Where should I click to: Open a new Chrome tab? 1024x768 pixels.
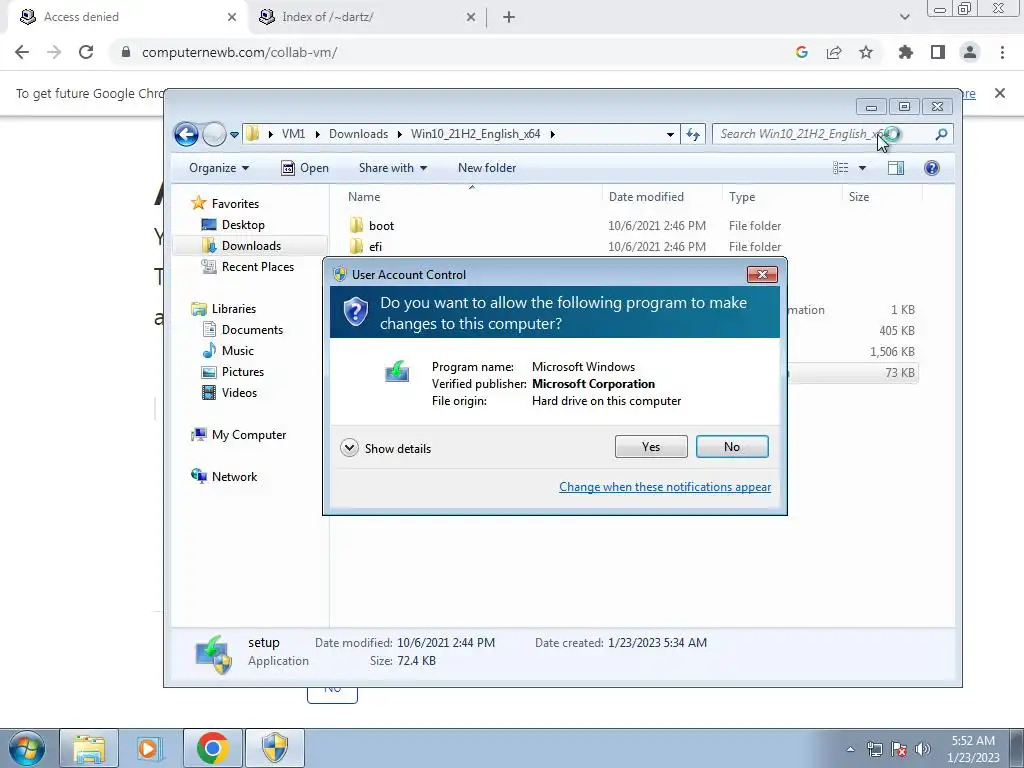pyautogui.click(x=509, y=17)
